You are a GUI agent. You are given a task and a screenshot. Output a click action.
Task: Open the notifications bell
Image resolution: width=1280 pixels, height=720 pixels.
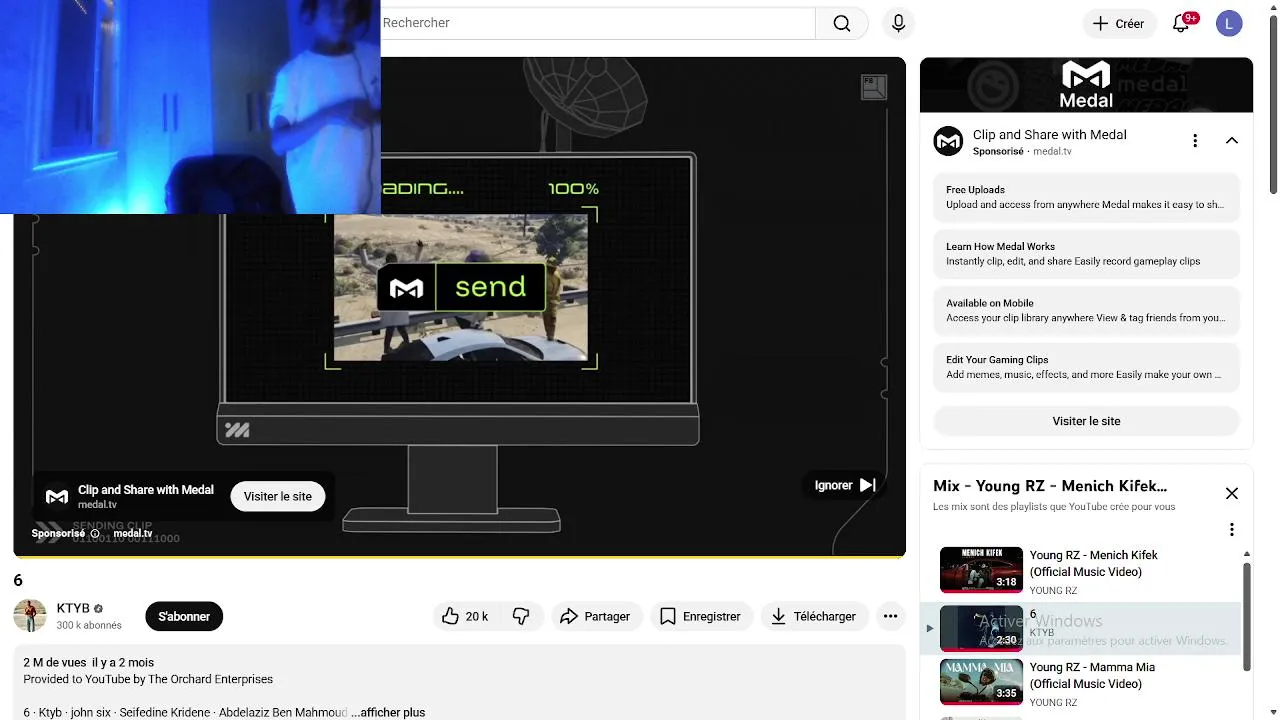pyautogui.click(x=1181, y=23)
